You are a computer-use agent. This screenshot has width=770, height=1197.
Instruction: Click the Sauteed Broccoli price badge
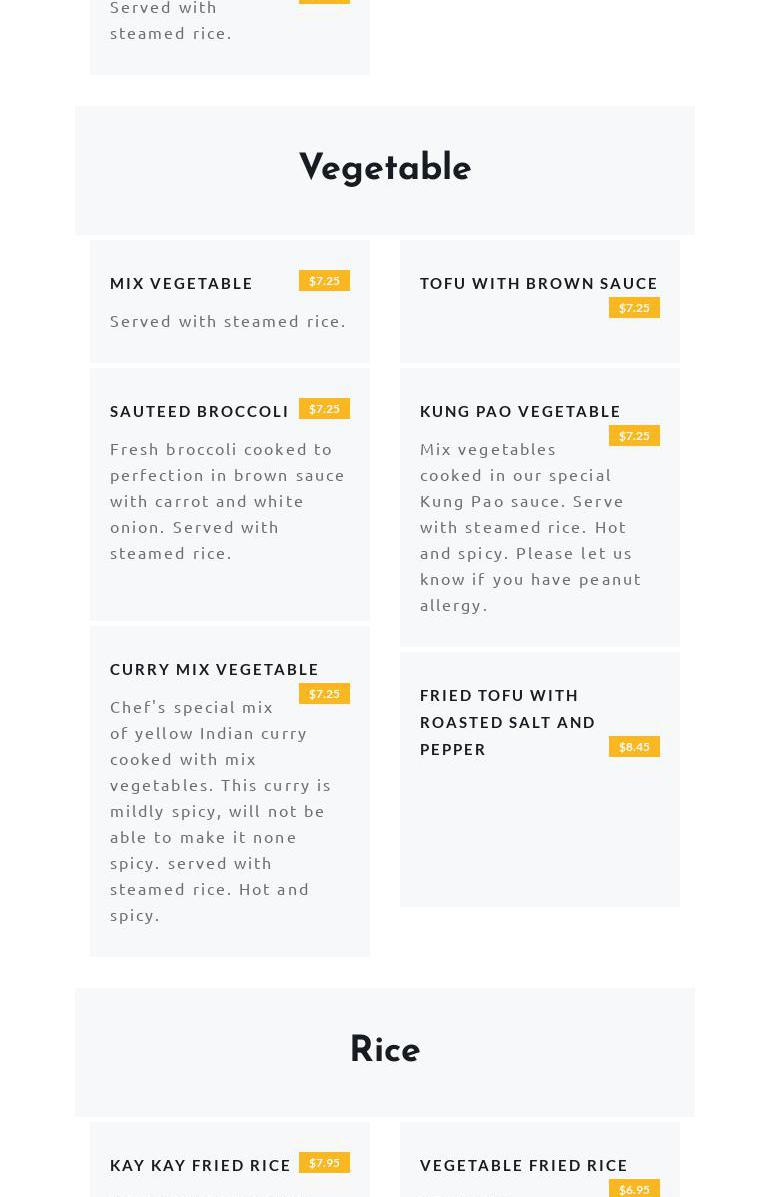coord(324,409)
